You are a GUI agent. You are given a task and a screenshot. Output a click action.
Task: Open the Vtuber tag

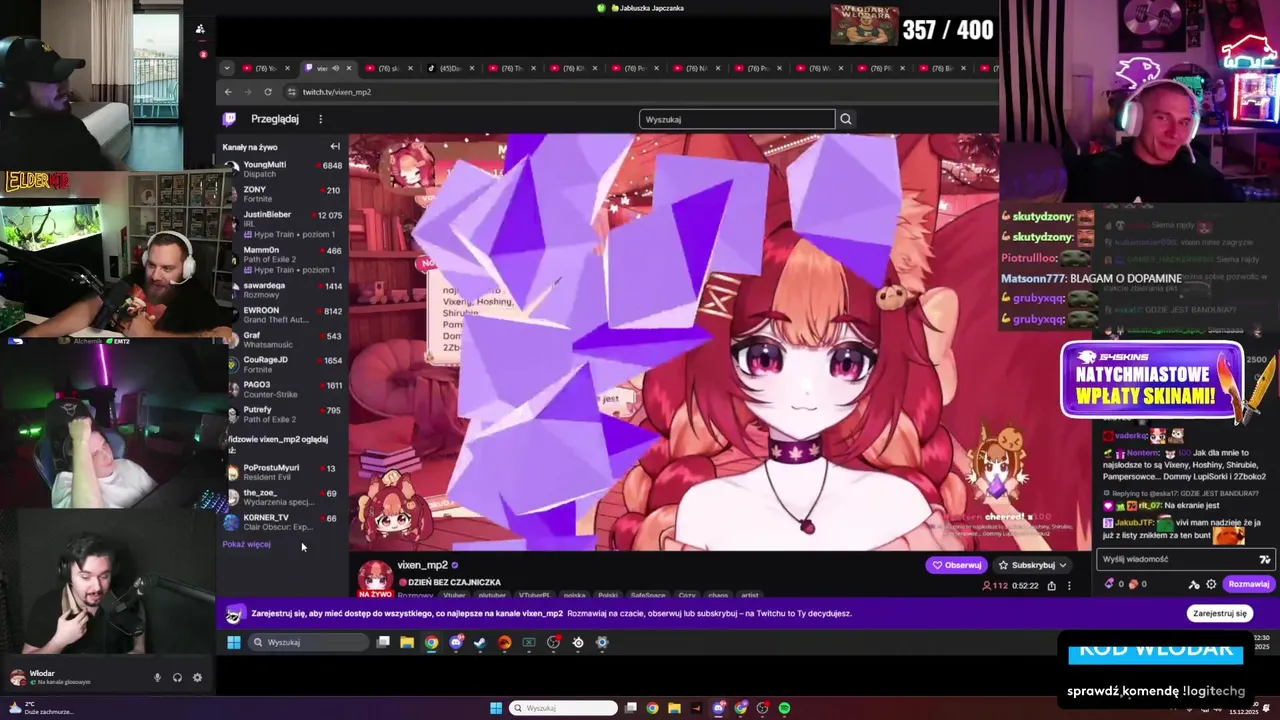(x=455, y=595)
